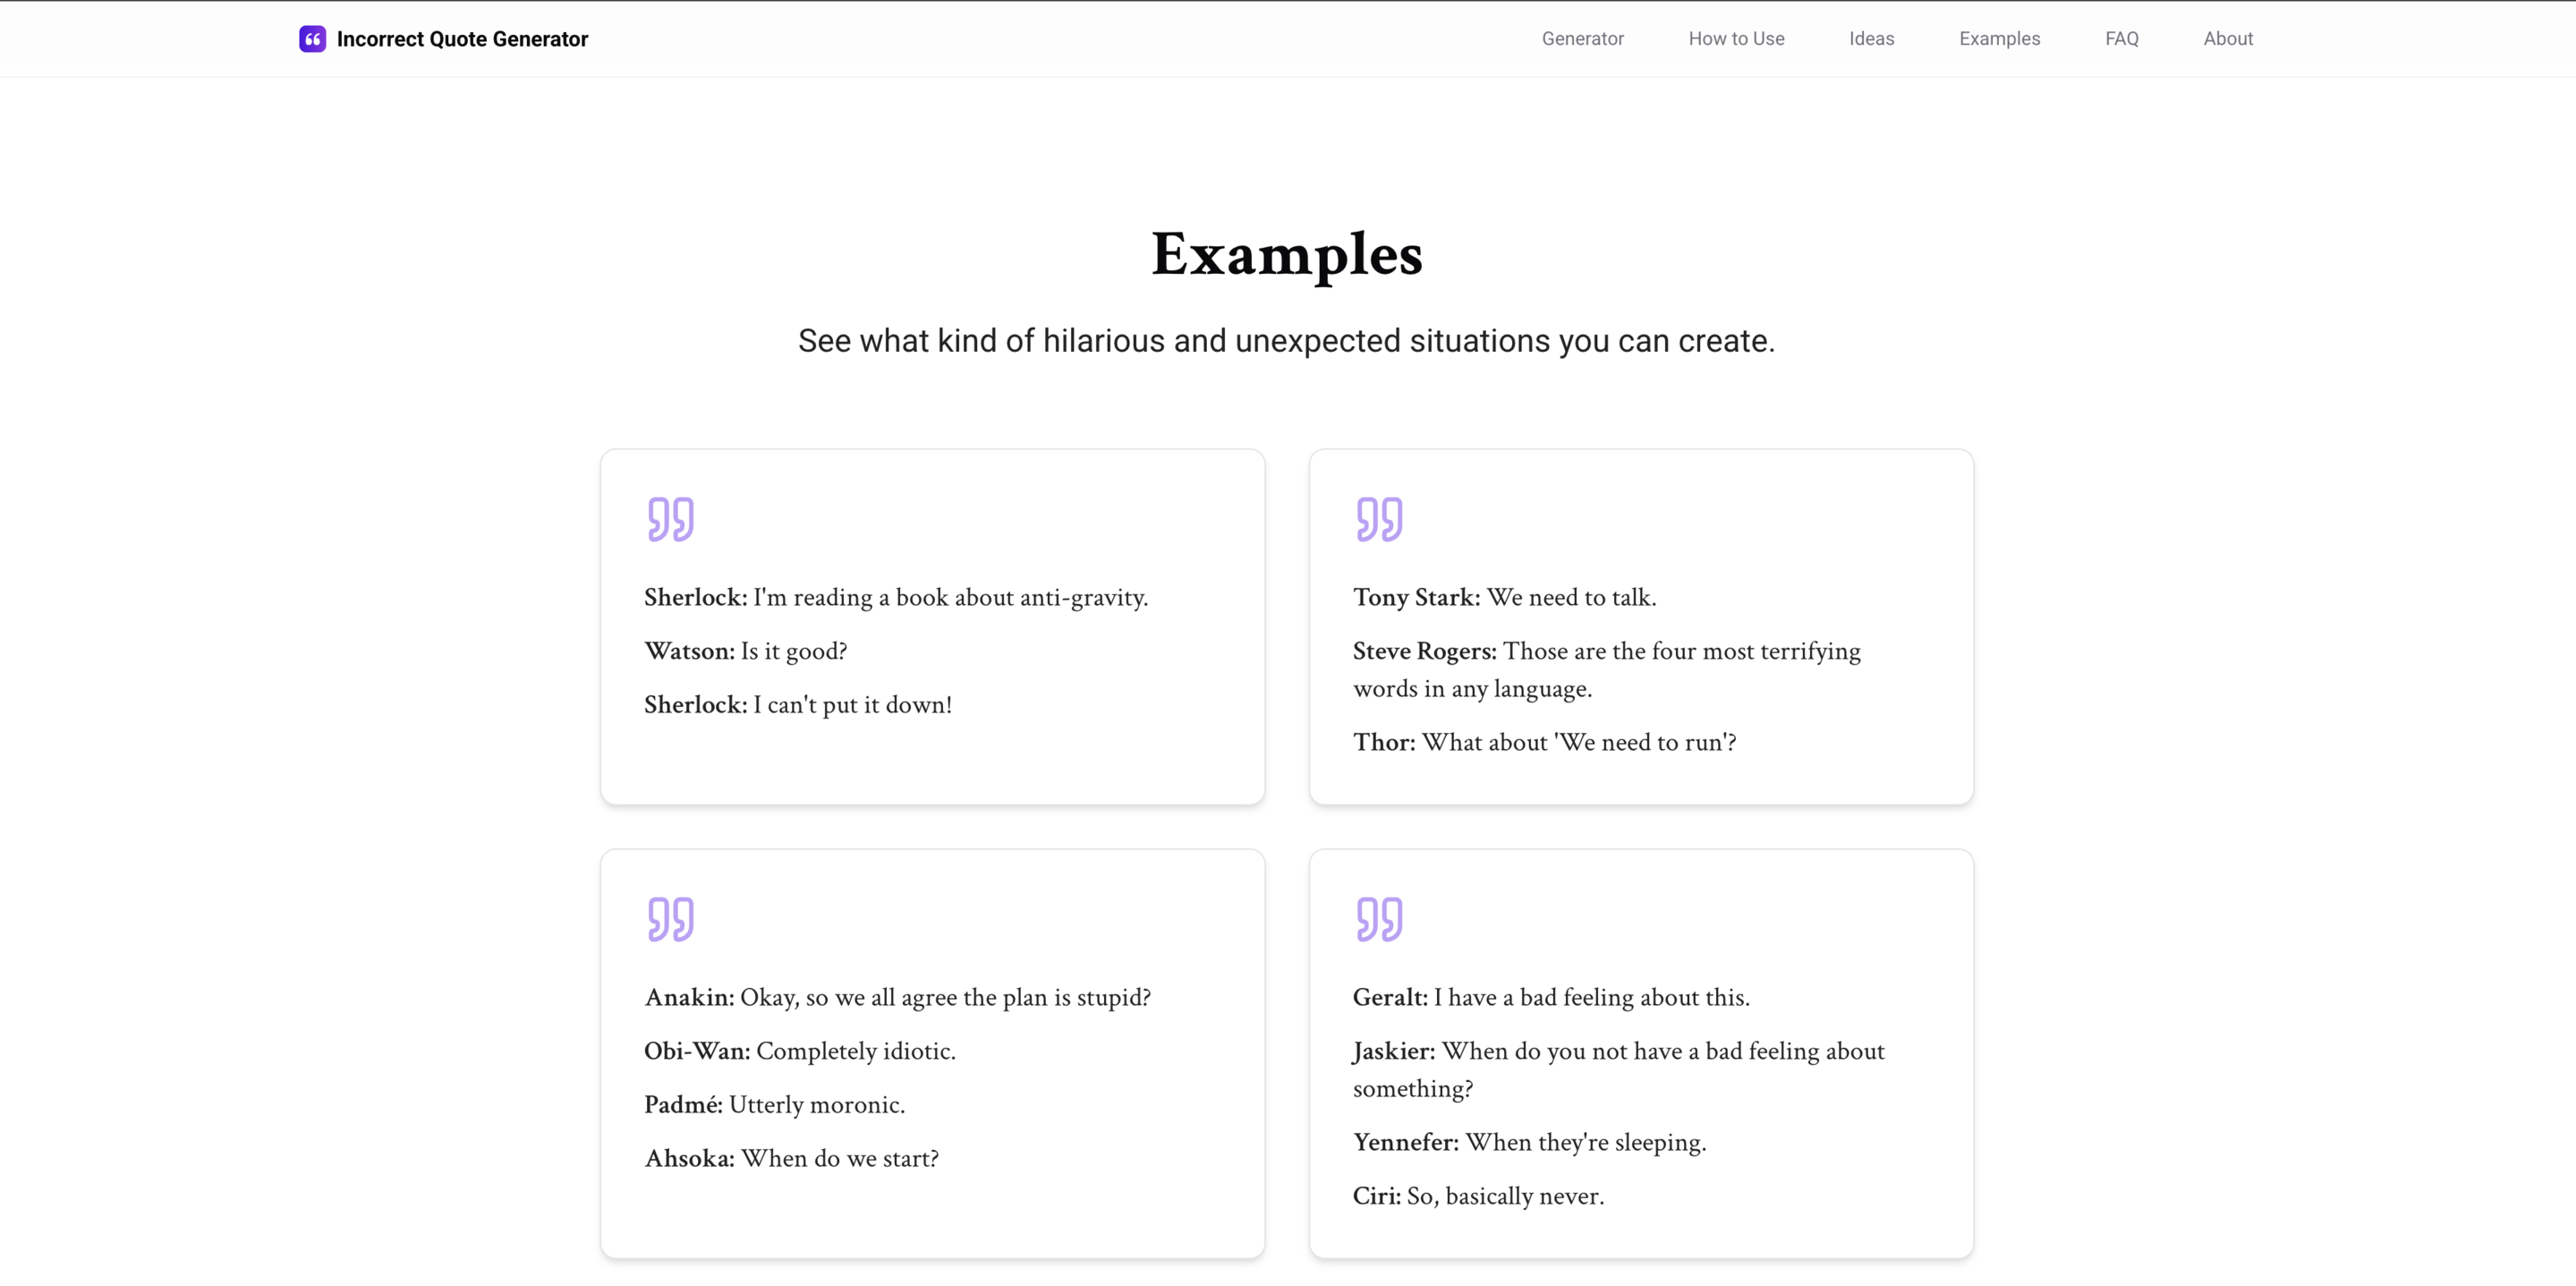Click the About link in header
This screenshot has width=2576, height=1286.
(2228, 39)
